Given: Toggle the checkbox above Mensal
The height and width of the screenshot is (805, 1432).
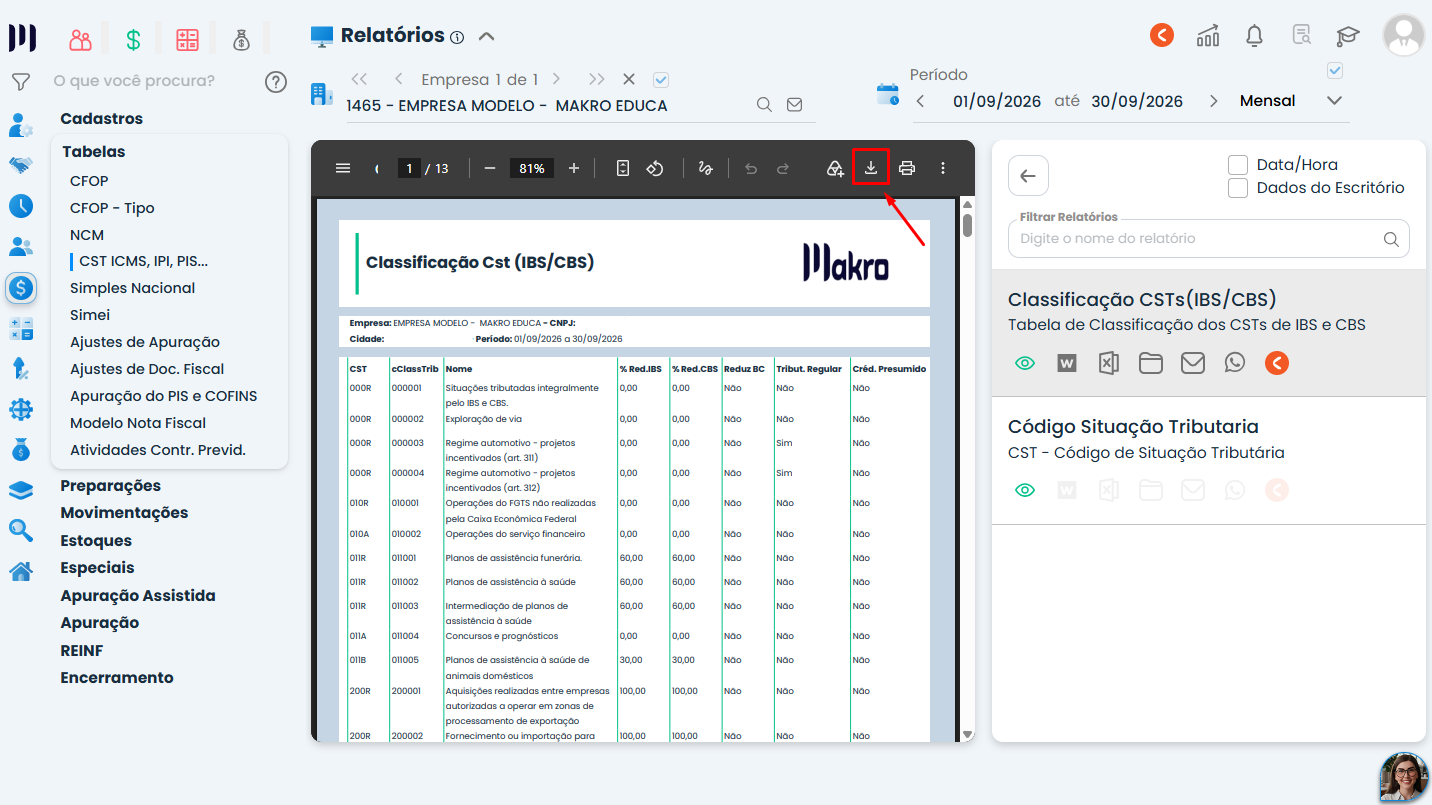Looking at the screenshot, I should point(1334,70).
